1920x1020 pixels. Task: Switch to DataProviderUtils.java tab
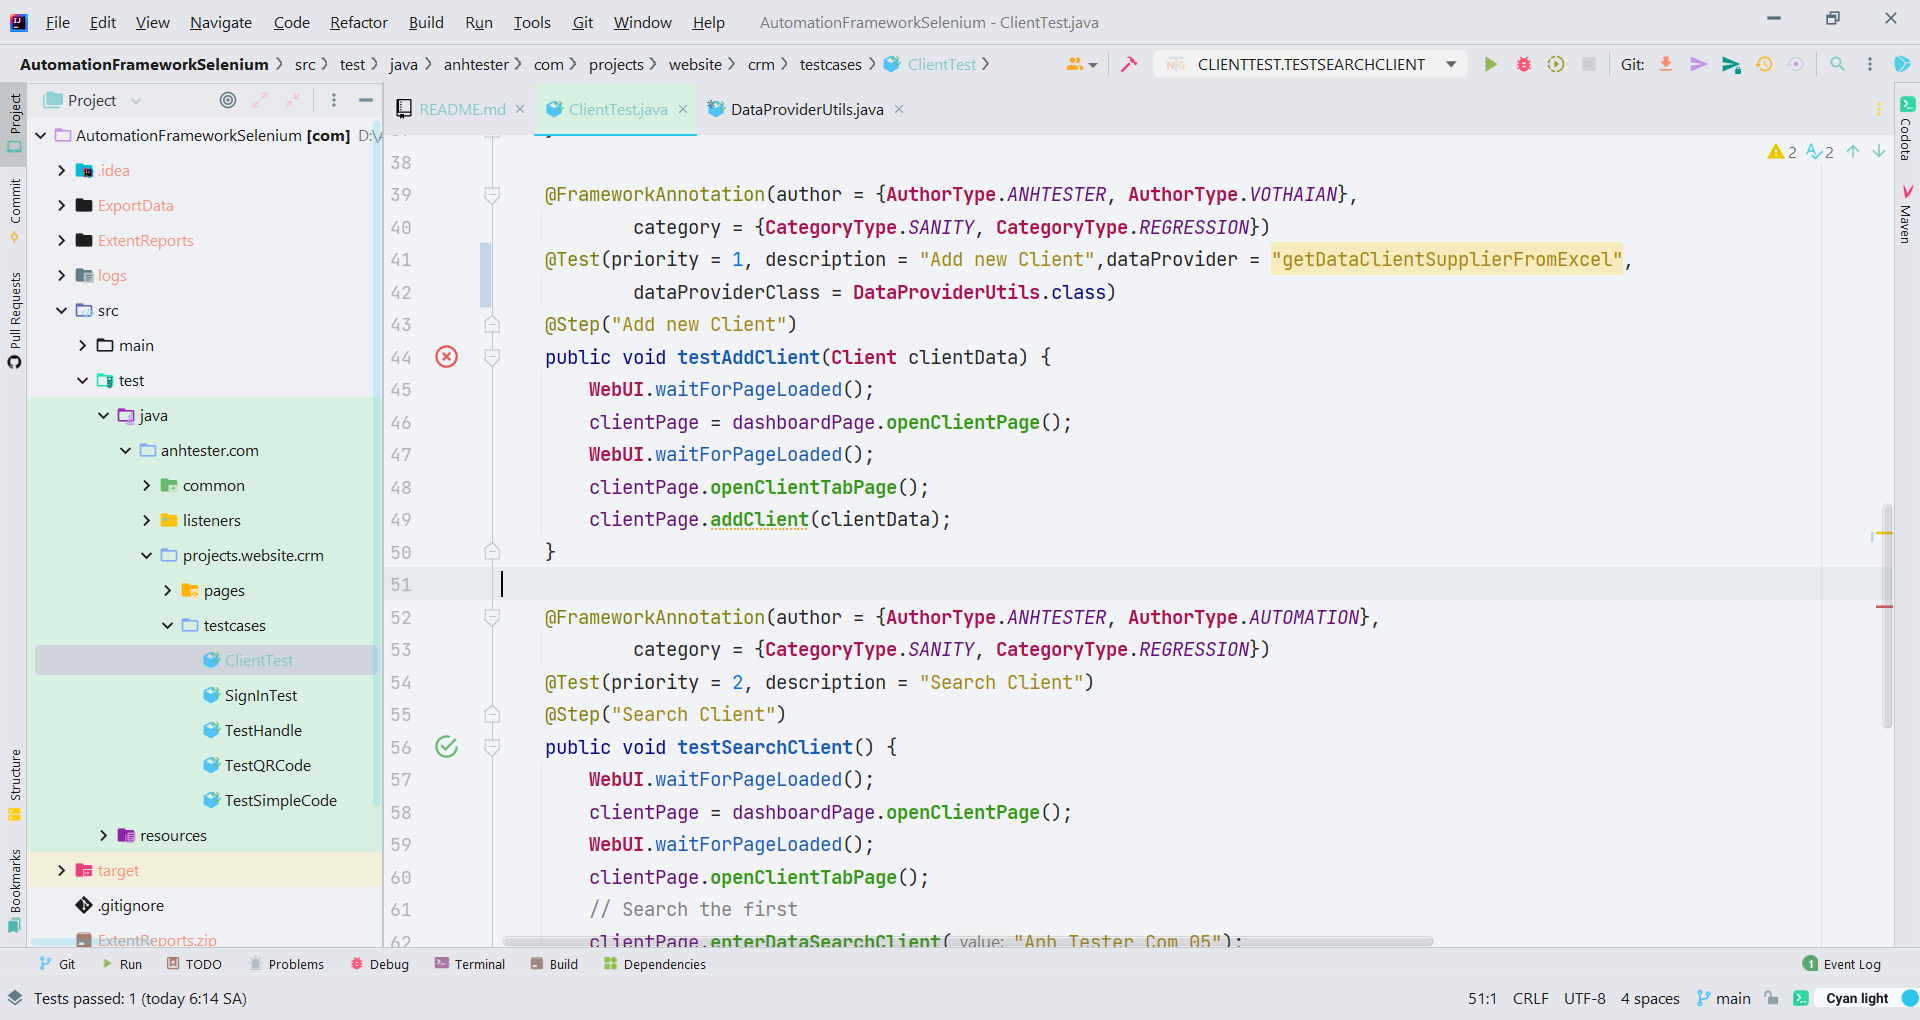click(x=806, y=109)
